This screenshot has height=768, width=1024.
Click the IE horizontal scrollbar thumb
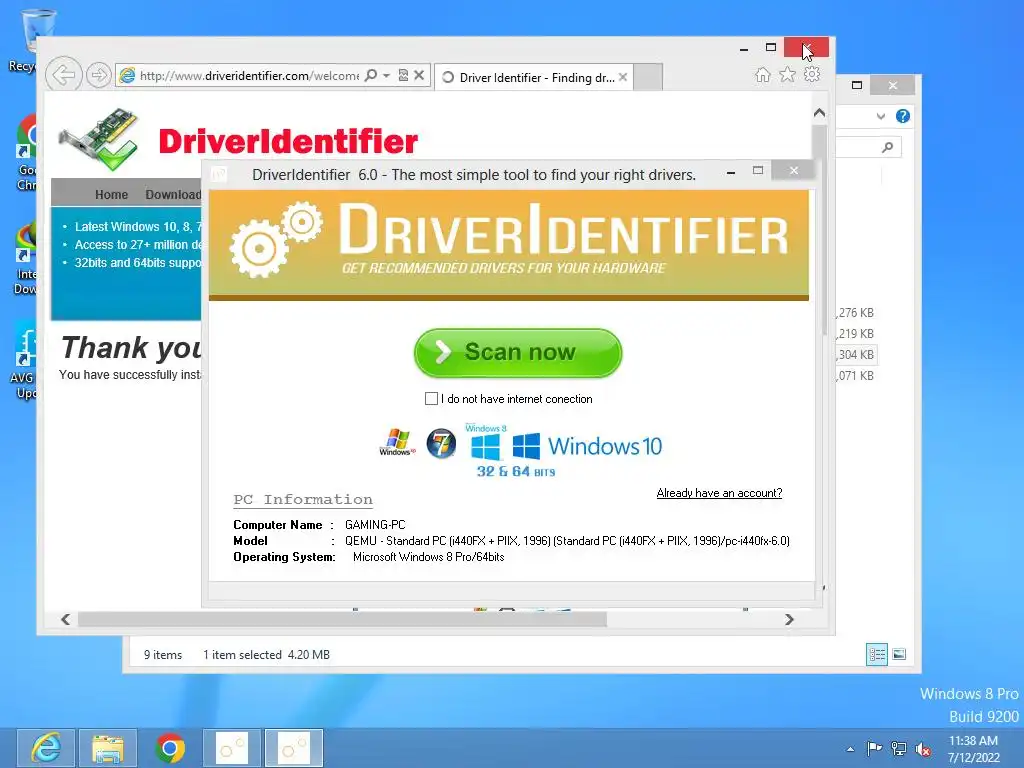point(342,619)
